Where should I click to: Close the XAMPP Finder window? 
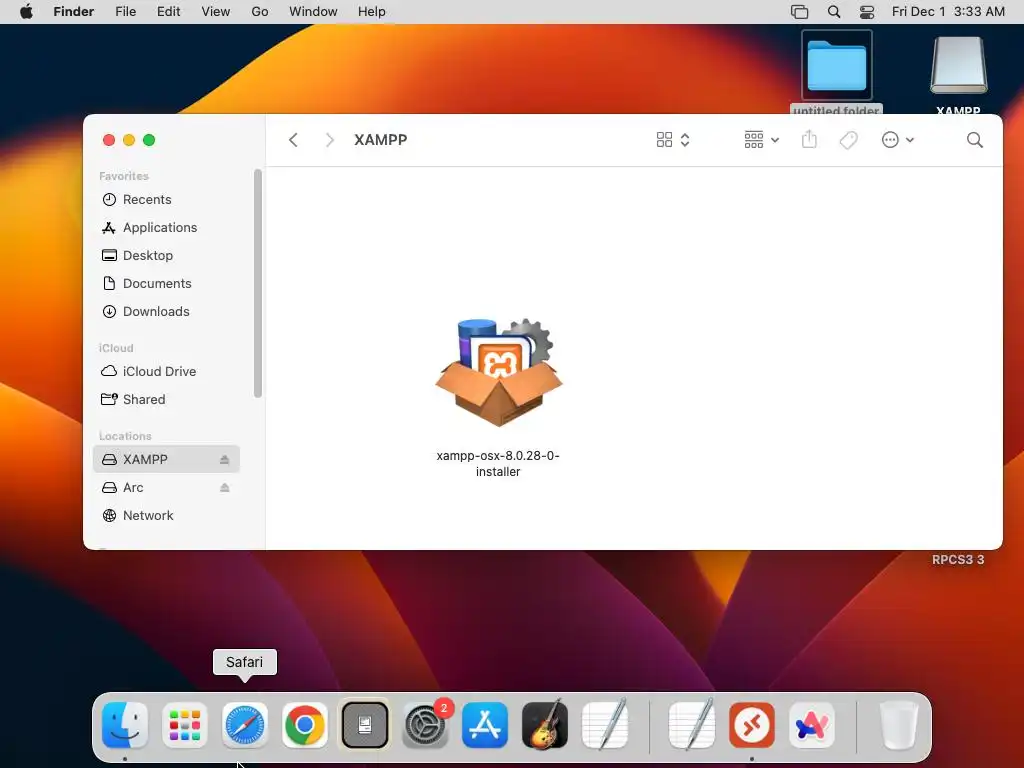[109, 140]
